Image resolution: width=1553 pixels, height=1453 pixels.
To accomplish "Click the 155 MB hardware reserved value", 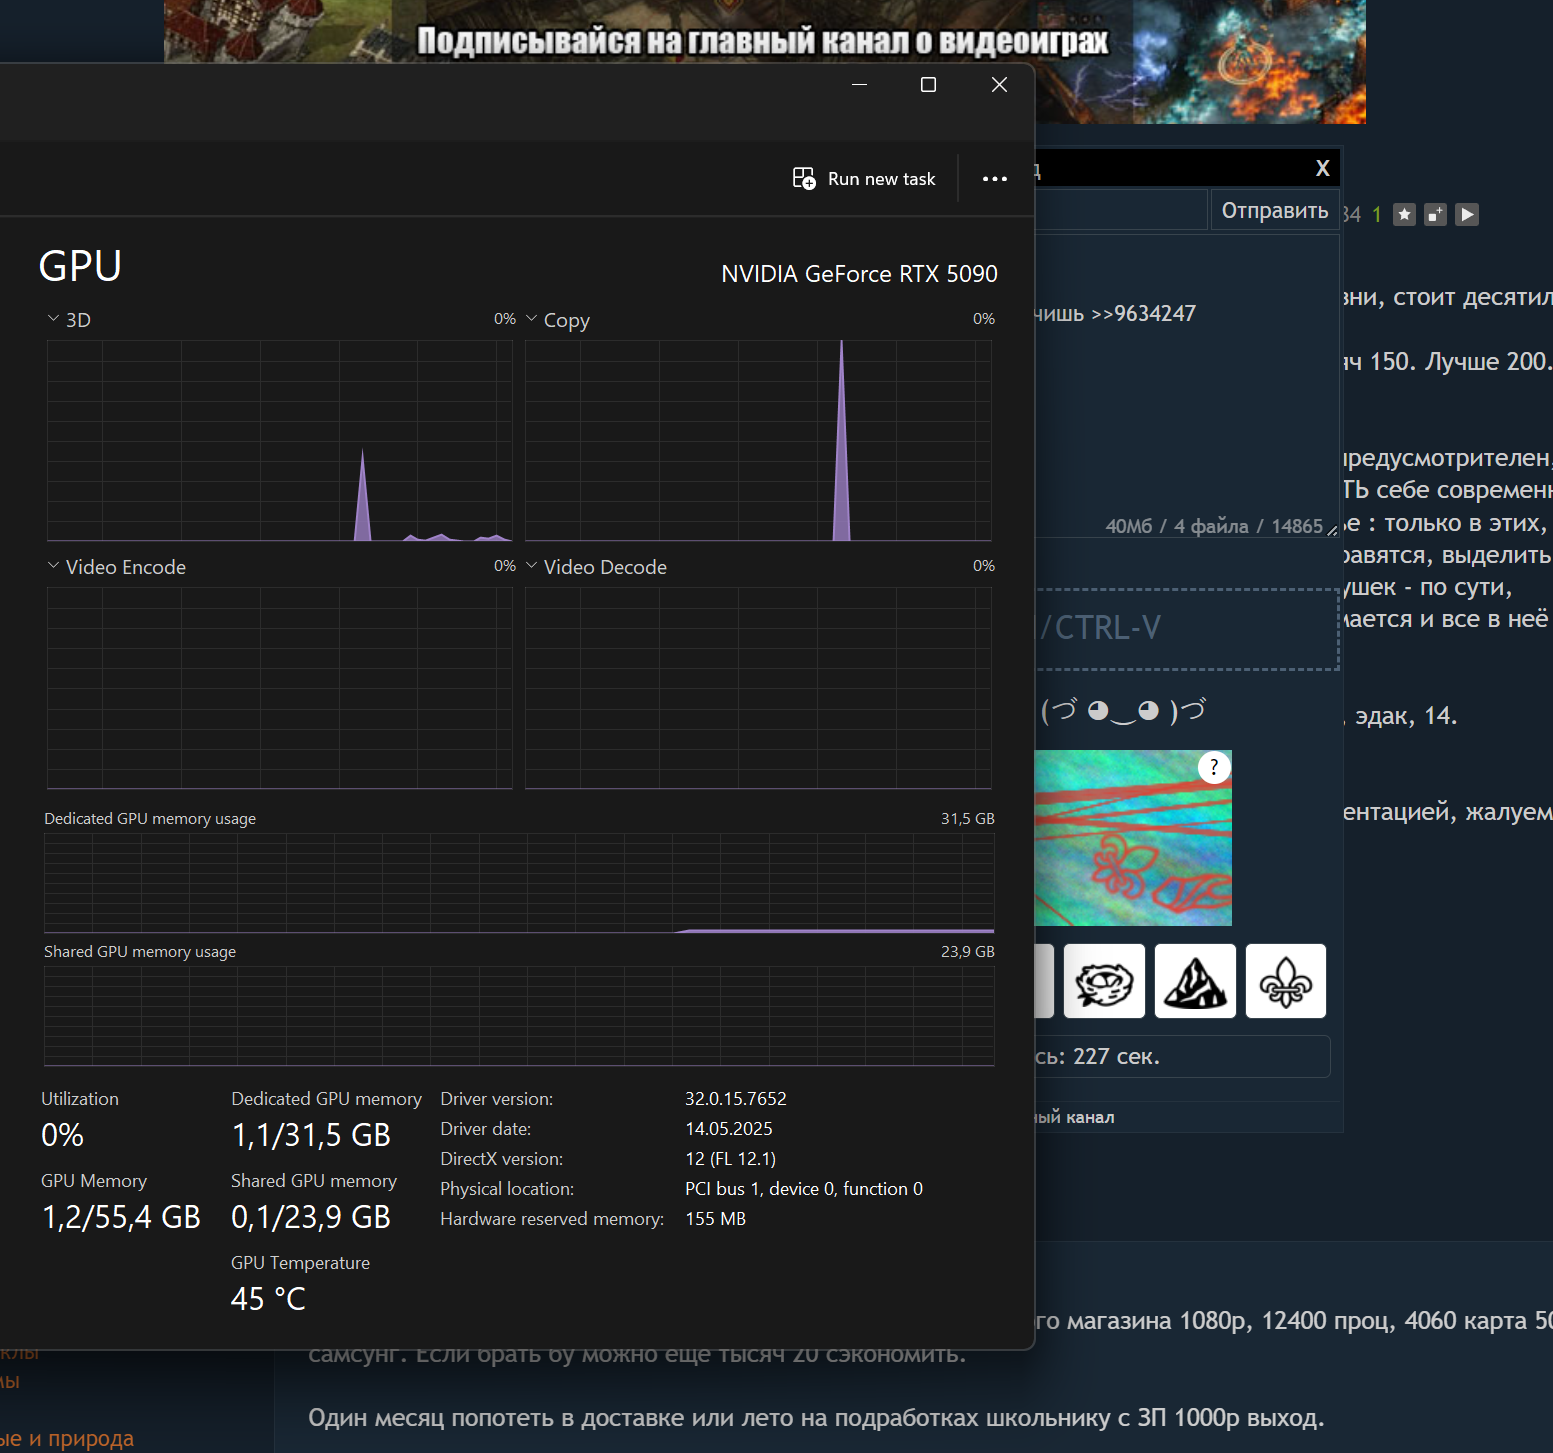I will pyautogui.click(x=715, y=1219).
